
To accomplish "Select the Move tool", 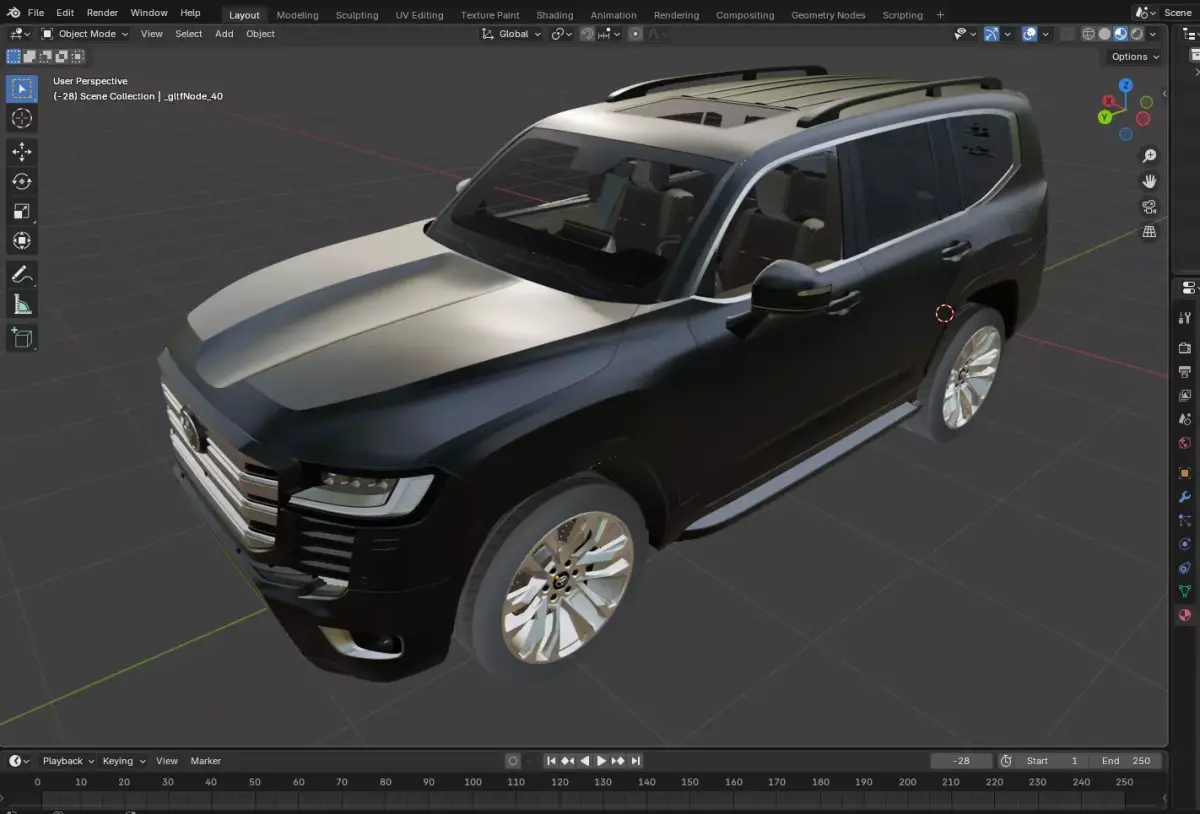I will pyautogui.click(x=21, y=152).
